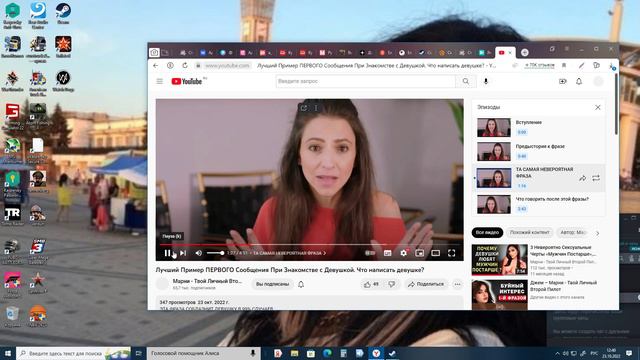Select the Автор filter chip
The image size is (640, 360).
(x=573, y=233)
